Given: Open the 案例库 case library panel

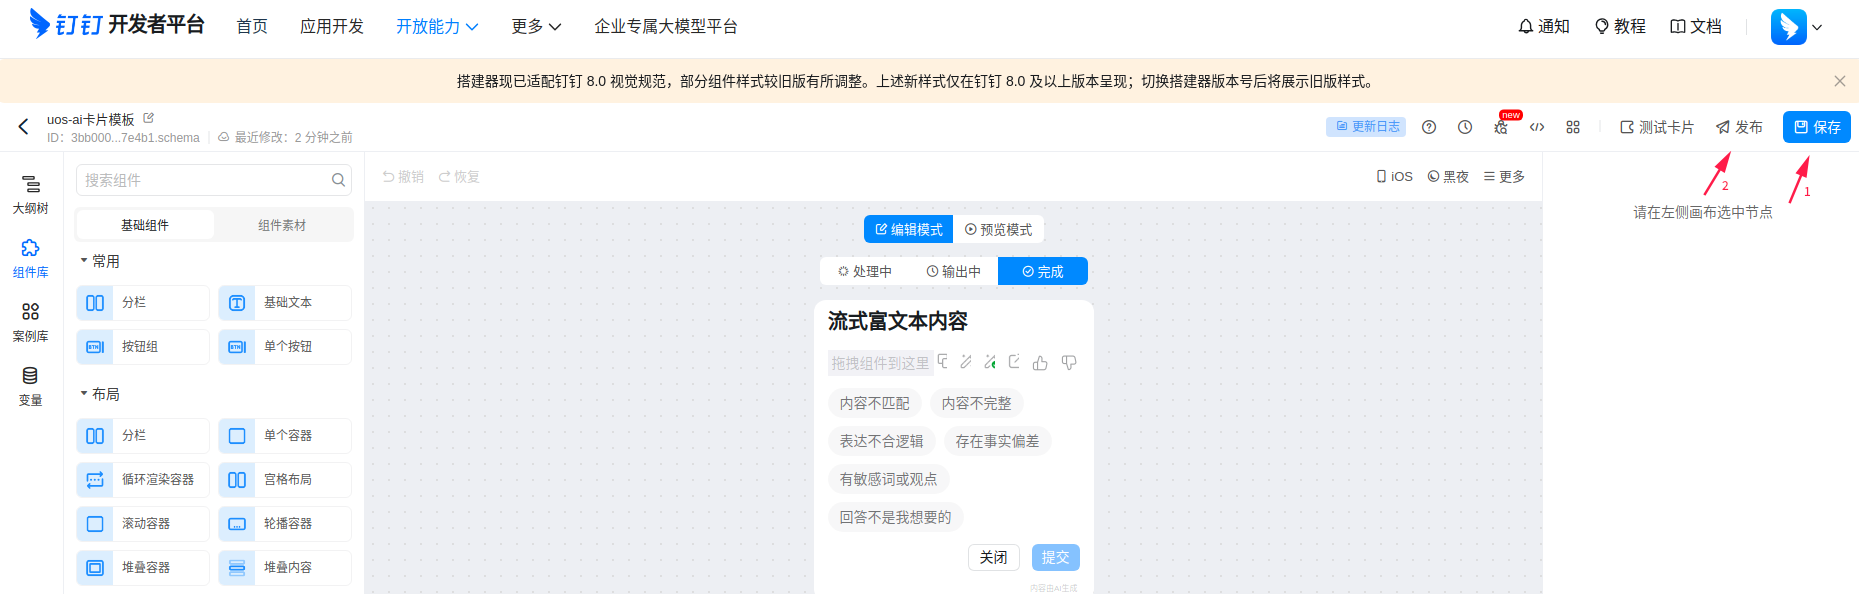Looking at the screenshot, I should (x=31, y=323).
